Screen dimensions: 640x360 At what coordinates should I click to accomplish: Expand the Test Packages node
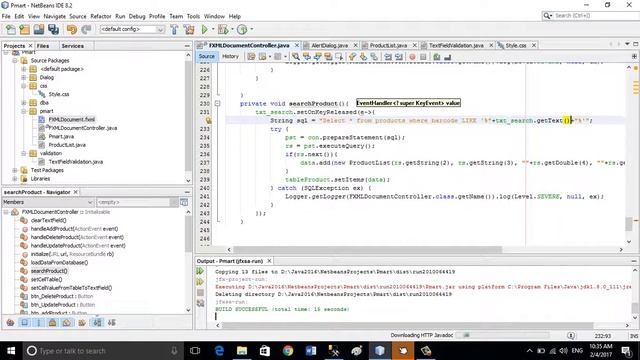tap(15, 170)
